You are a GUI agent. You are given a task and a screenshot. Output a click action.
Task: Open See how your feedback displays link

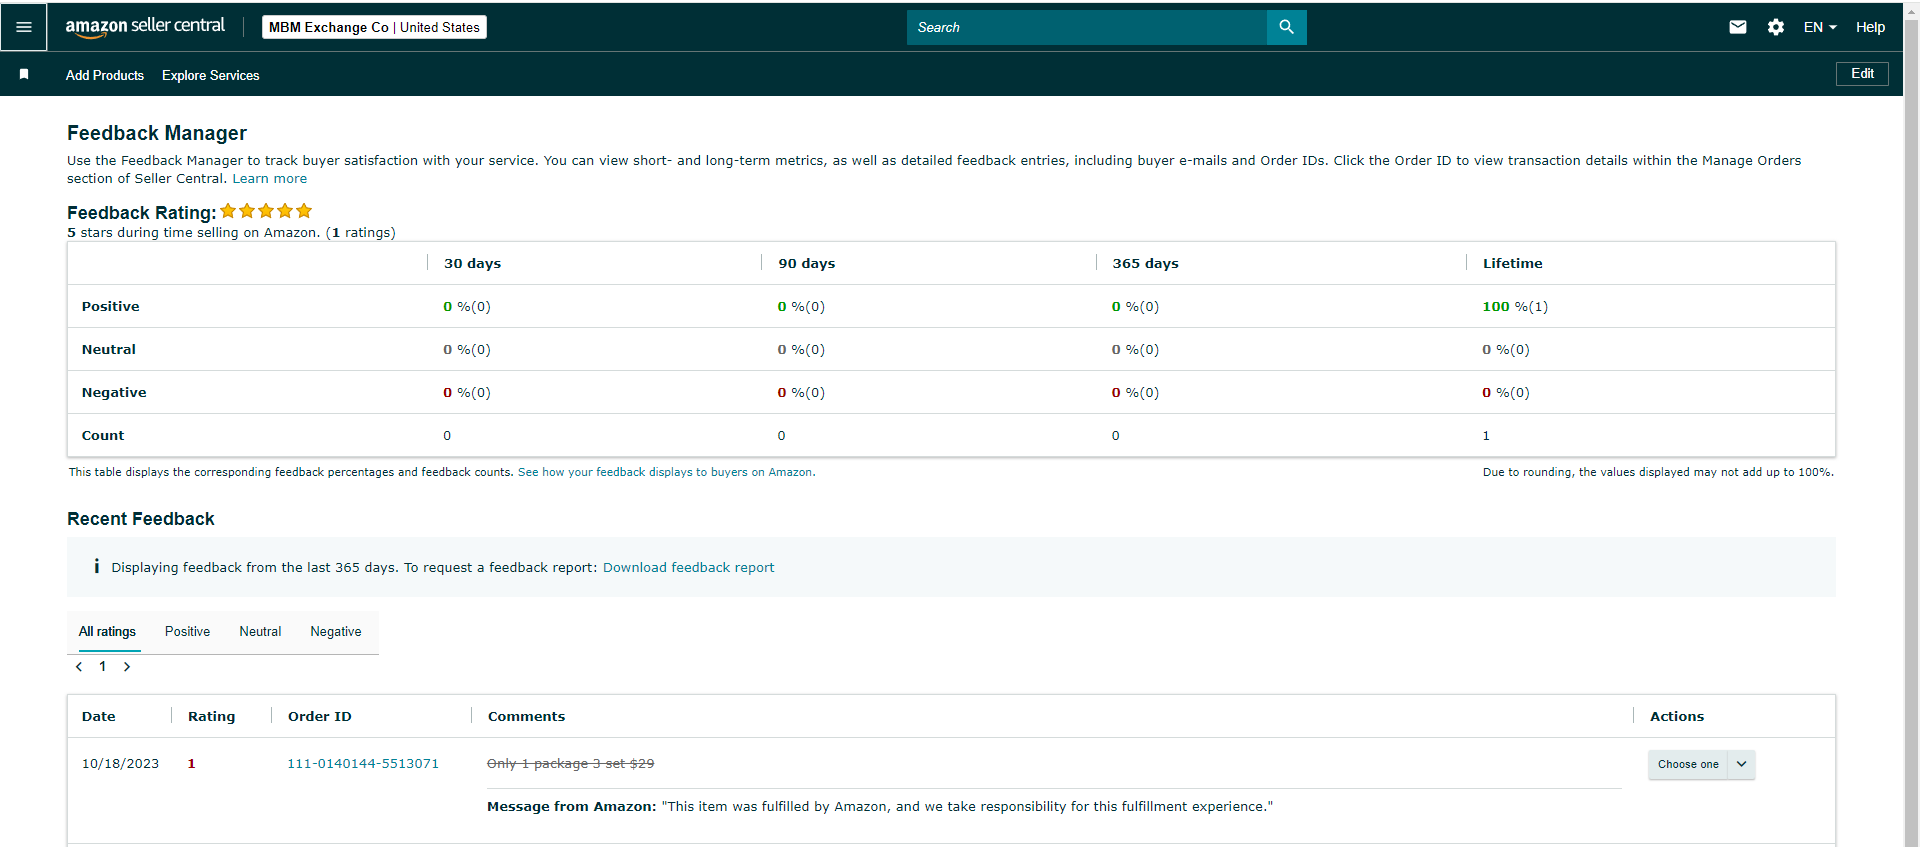click(x=665, y=472)
